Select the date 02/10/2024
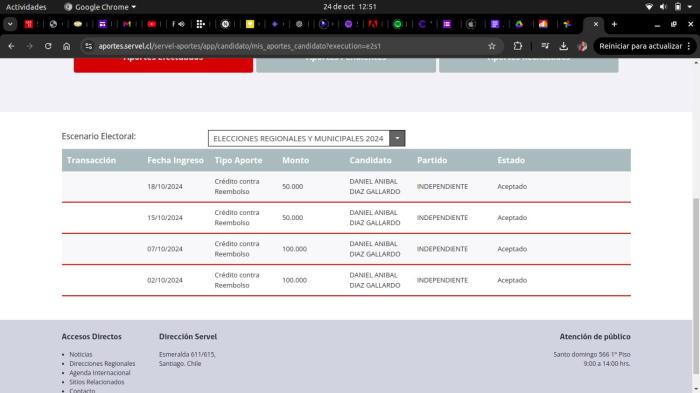This screenshot has width=700, height=393. [x=165, y=280]
